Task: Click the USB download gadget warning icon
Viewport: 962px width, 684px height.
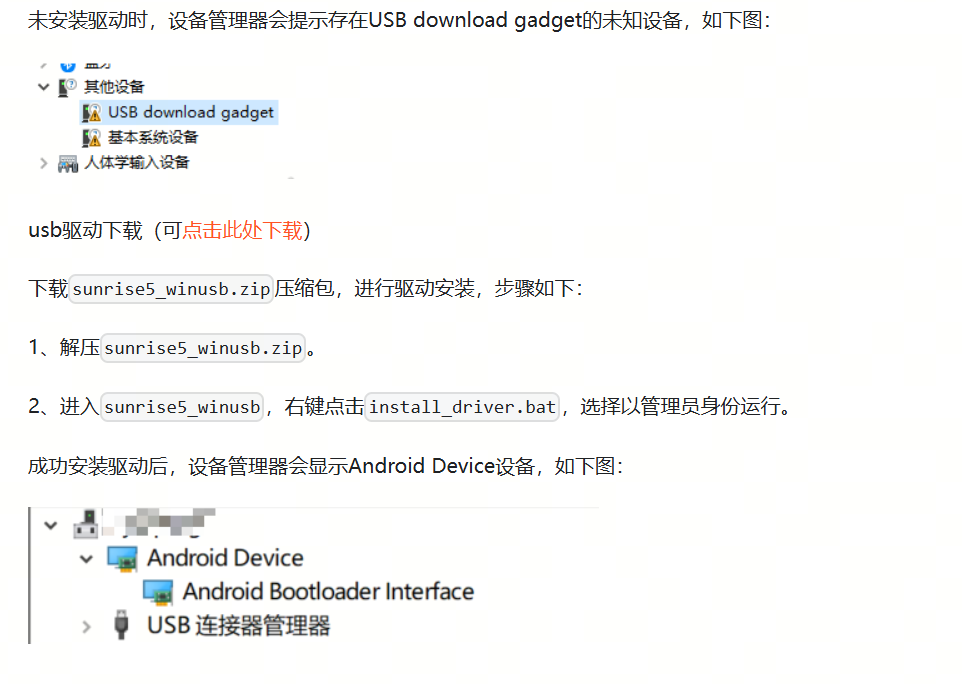Action: (x=91, y=113)
